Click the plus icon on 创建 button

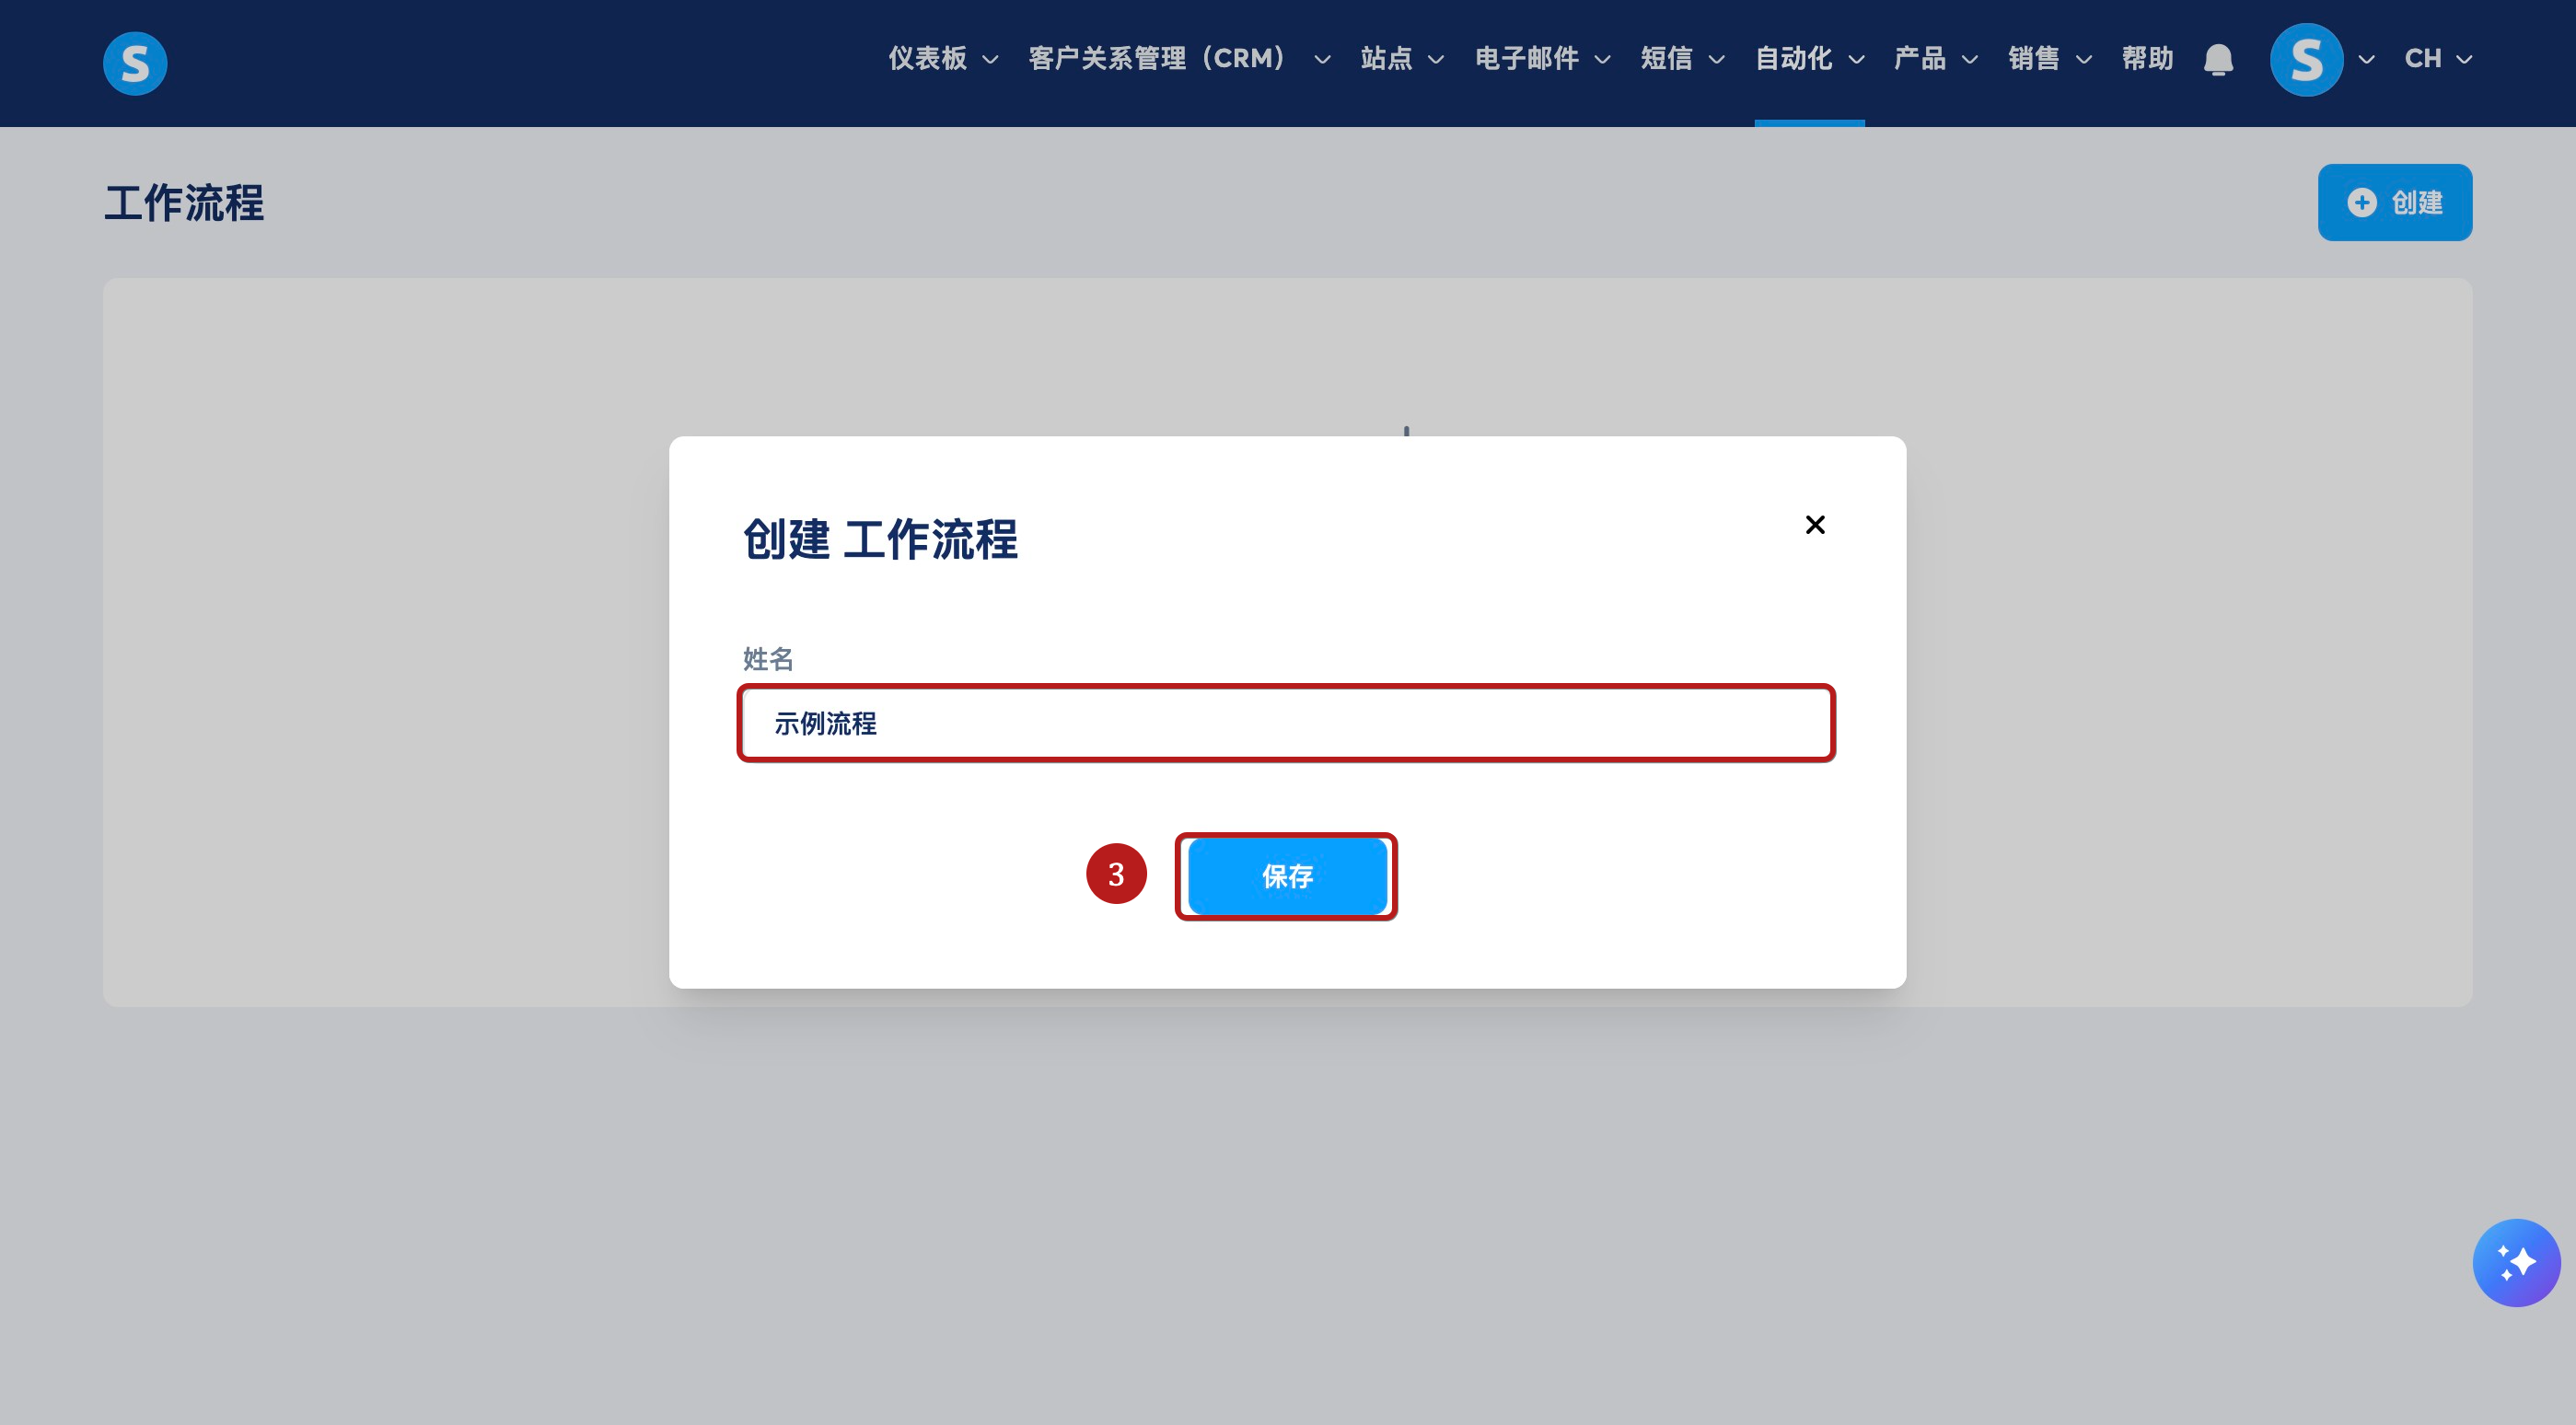pos(2361,203)
